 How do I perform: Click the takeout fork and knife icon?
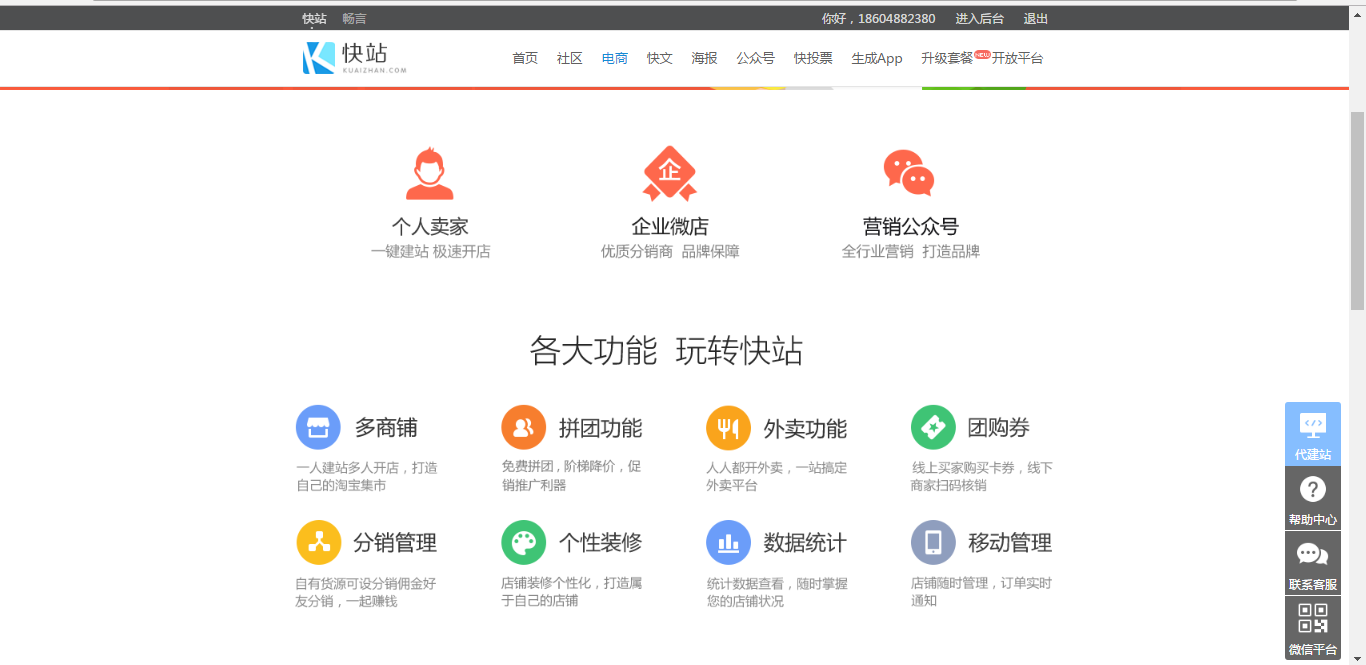pos(728,428)
